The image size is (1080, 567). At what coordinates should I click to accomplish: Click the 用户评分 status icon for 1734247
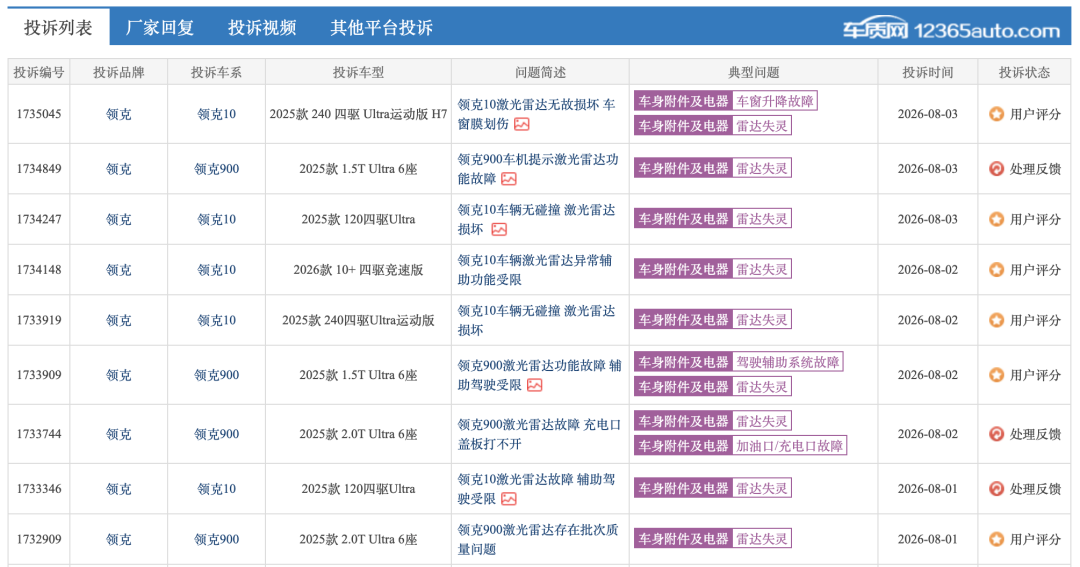click(x=996, y=219)
